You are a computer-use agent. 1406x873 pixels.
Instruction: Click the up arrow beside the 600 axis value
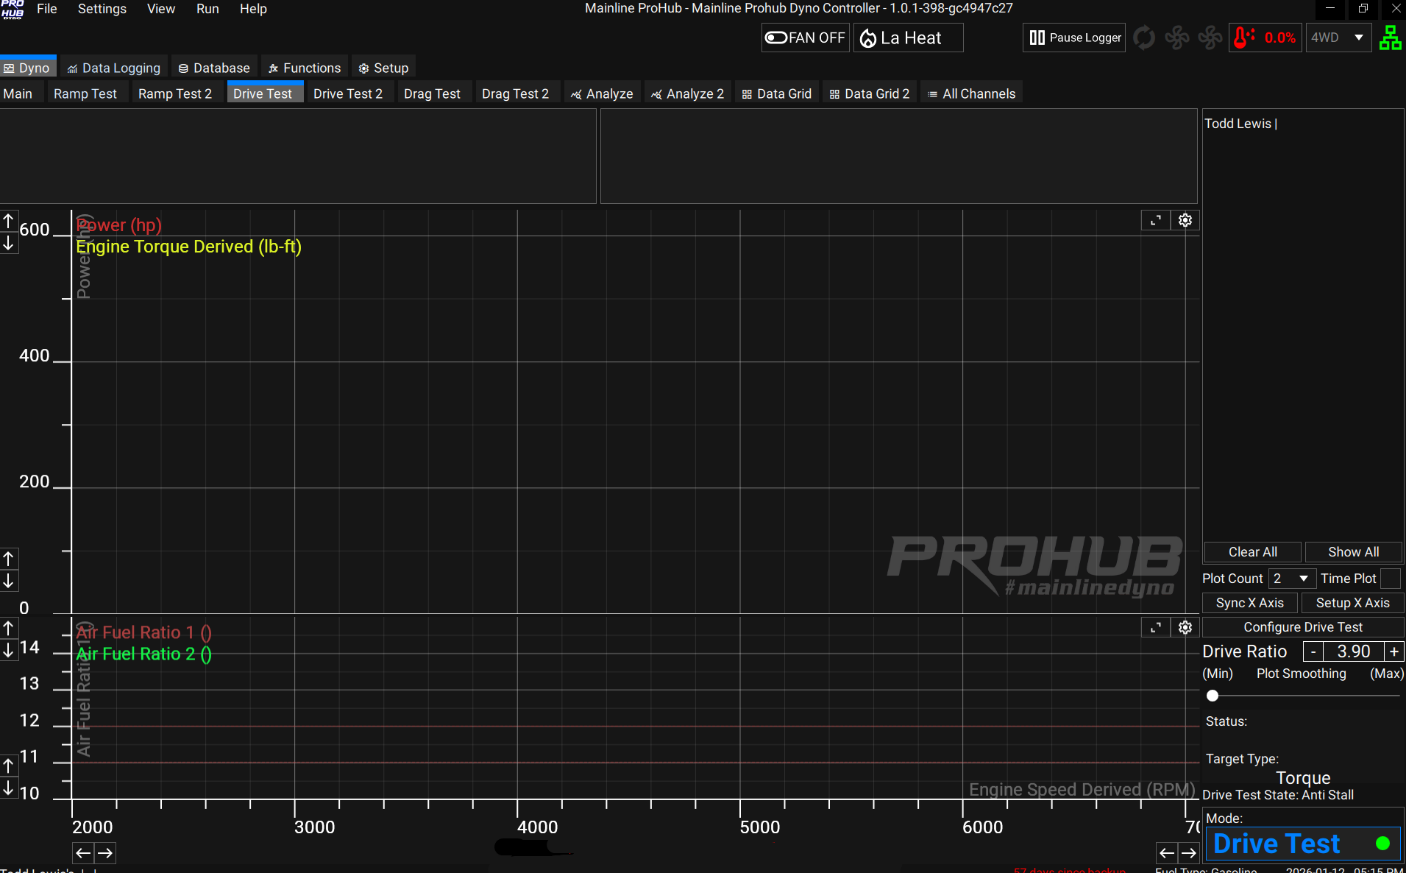click(9, 221)
